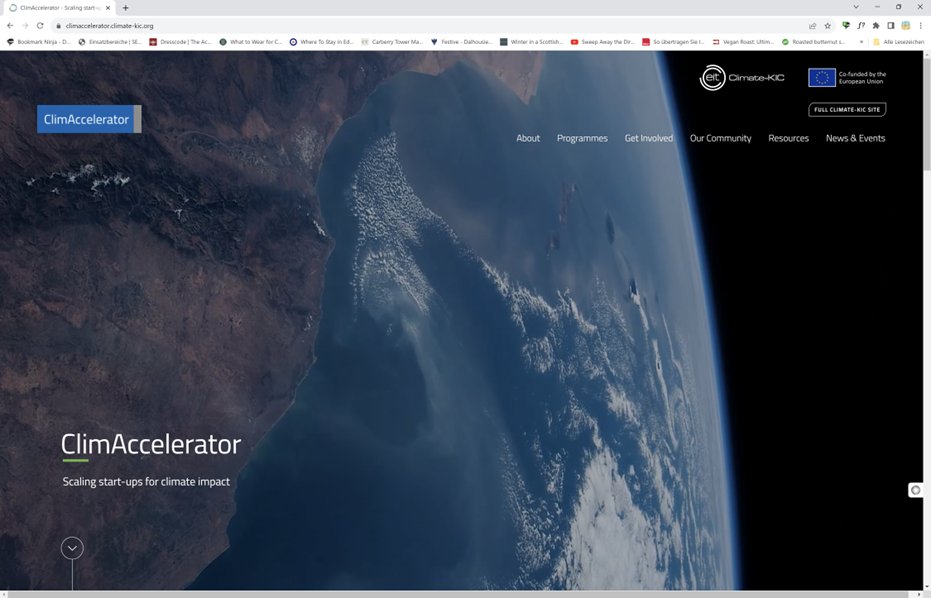Reload the page with the refresh icon
Image resolution: width=931 pixels, height=598 pixels.
pyautogui.click(x=40, y=26)
